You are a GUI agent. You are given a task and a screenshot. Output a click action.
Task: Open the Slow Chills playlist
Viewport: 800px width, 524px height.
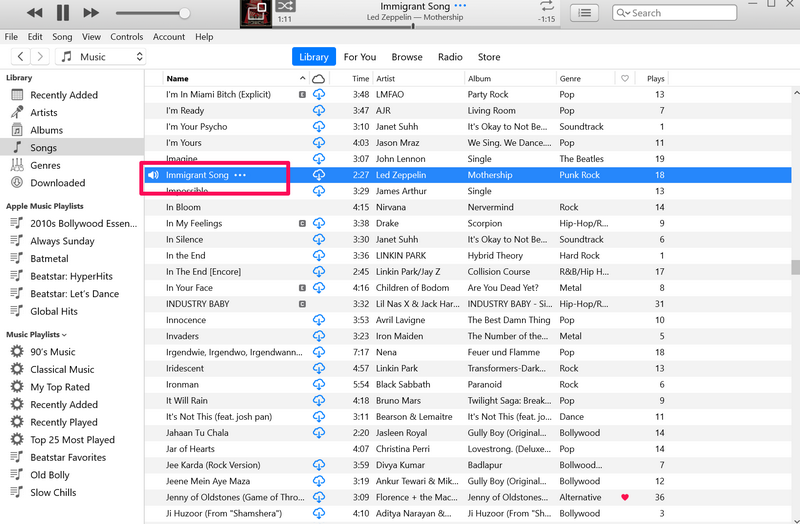(x=53, y=492)
